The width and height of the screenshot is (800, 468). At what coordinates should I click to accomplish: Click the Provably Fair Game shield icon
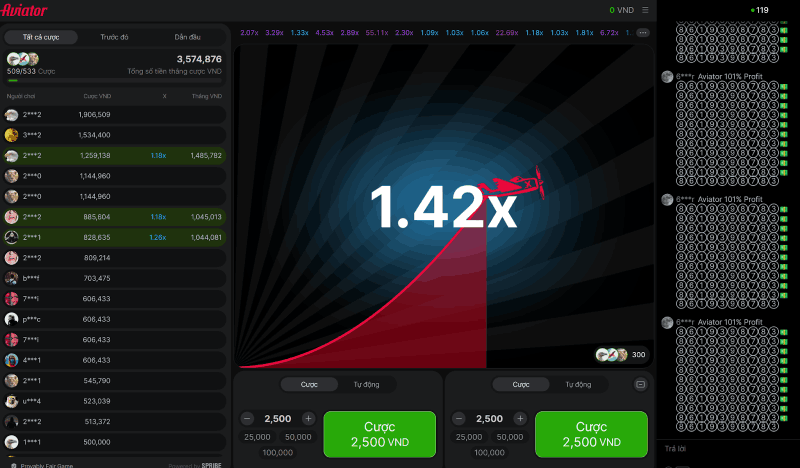(14, 465)
